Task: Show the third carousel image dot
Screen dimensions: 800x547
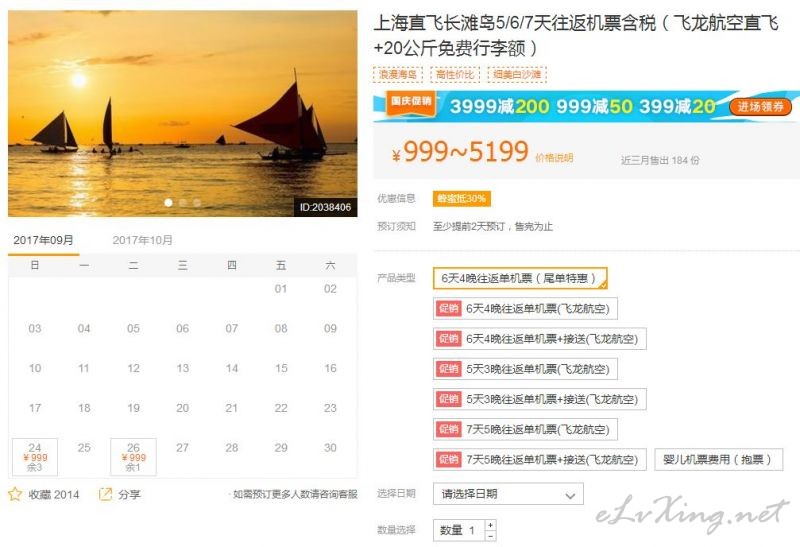Action: pyautogui.click(x=197, y=203)
